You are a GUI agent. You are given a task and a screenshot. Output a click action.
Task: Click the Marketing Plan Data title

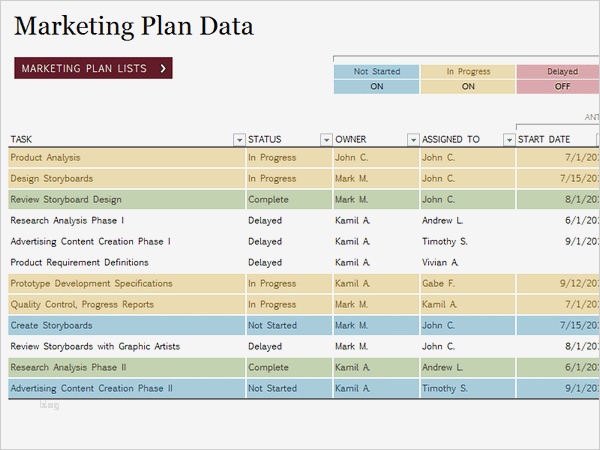tap(133, 25)
